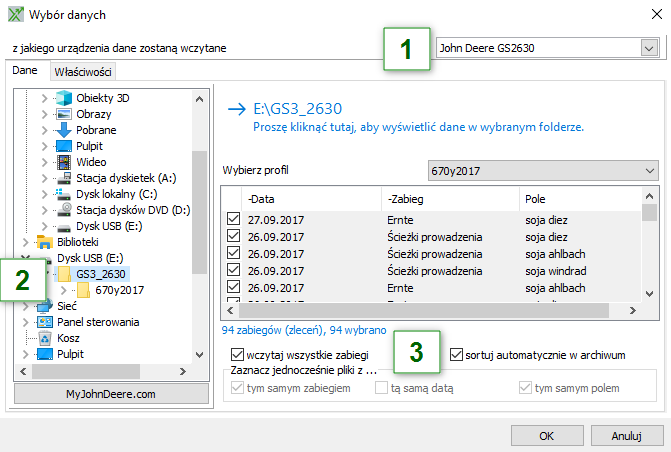671x452 pixels.
Task: Click the Panel sterowania icon
Action: coord(45,322)
